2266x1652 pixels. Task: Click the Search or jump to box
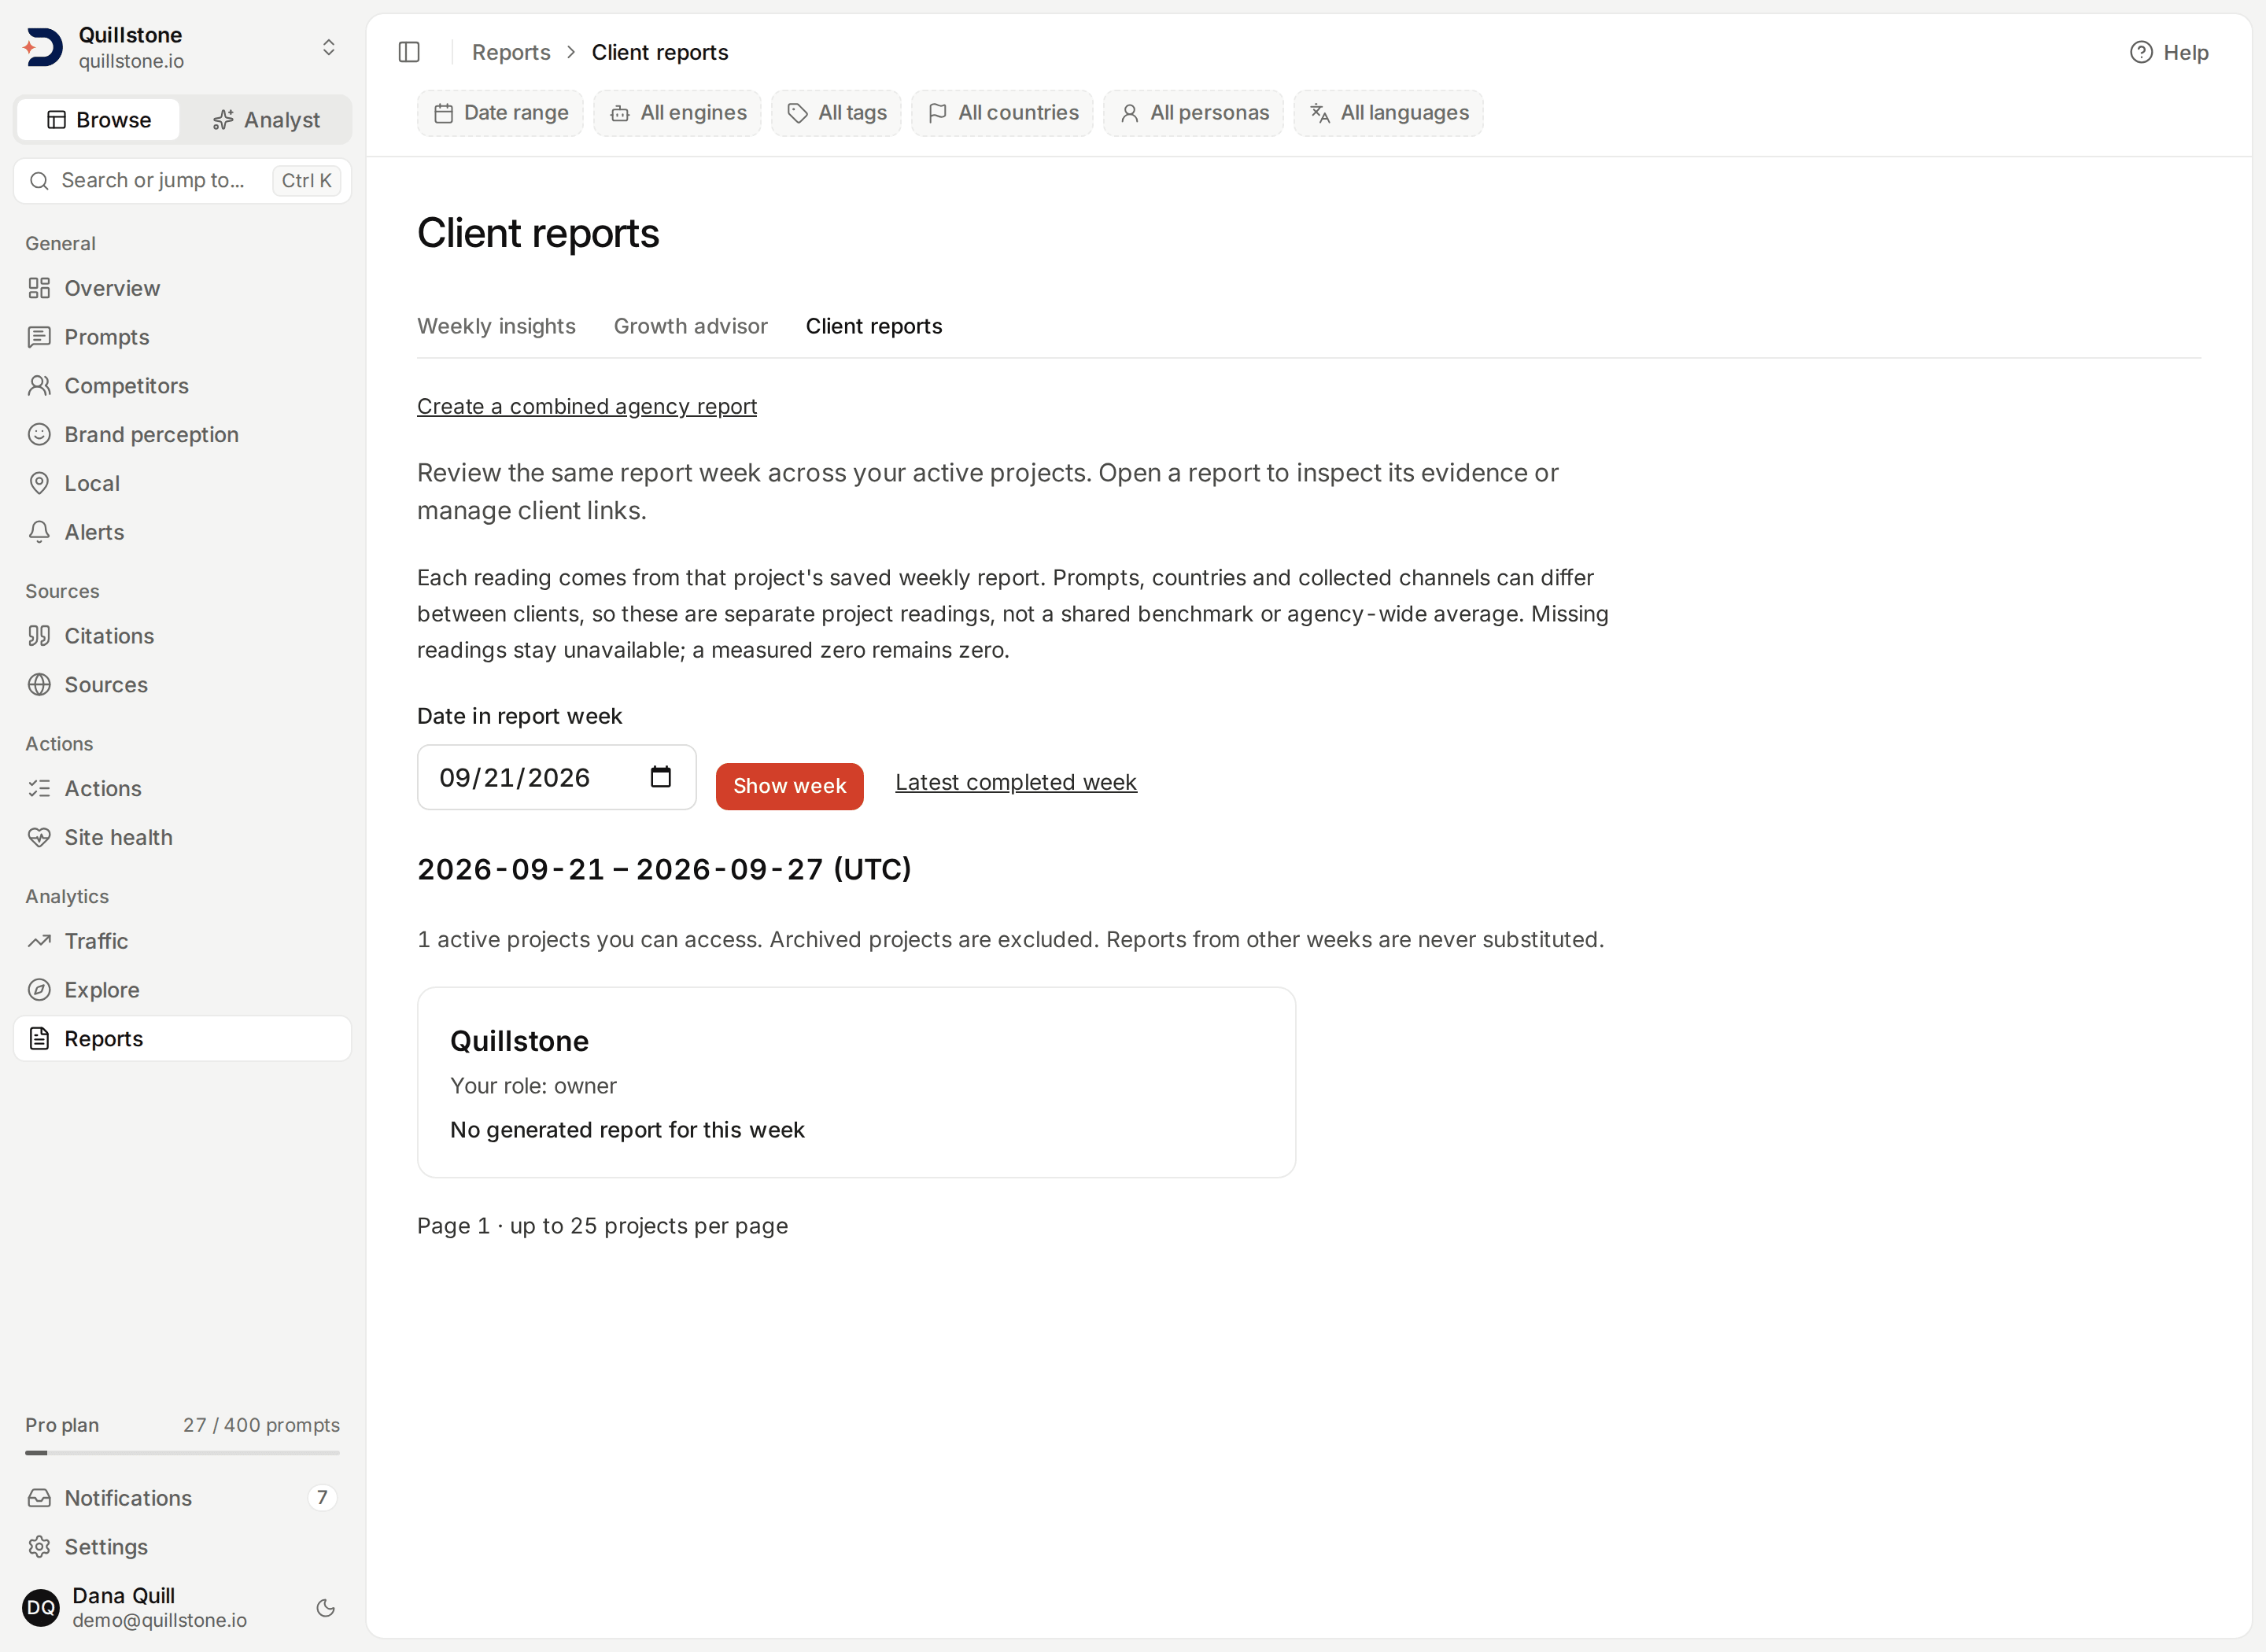[x=182, y=180]
